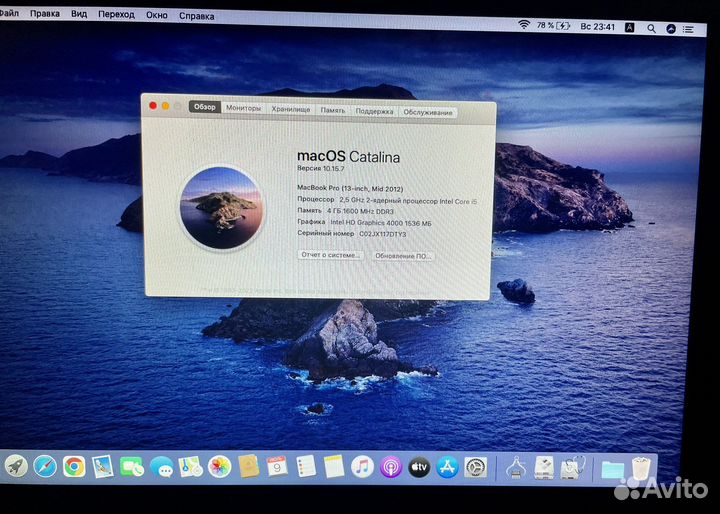Open Launchpad from the Dock
The height and width of the screenshot is (514, 720).
16,466
